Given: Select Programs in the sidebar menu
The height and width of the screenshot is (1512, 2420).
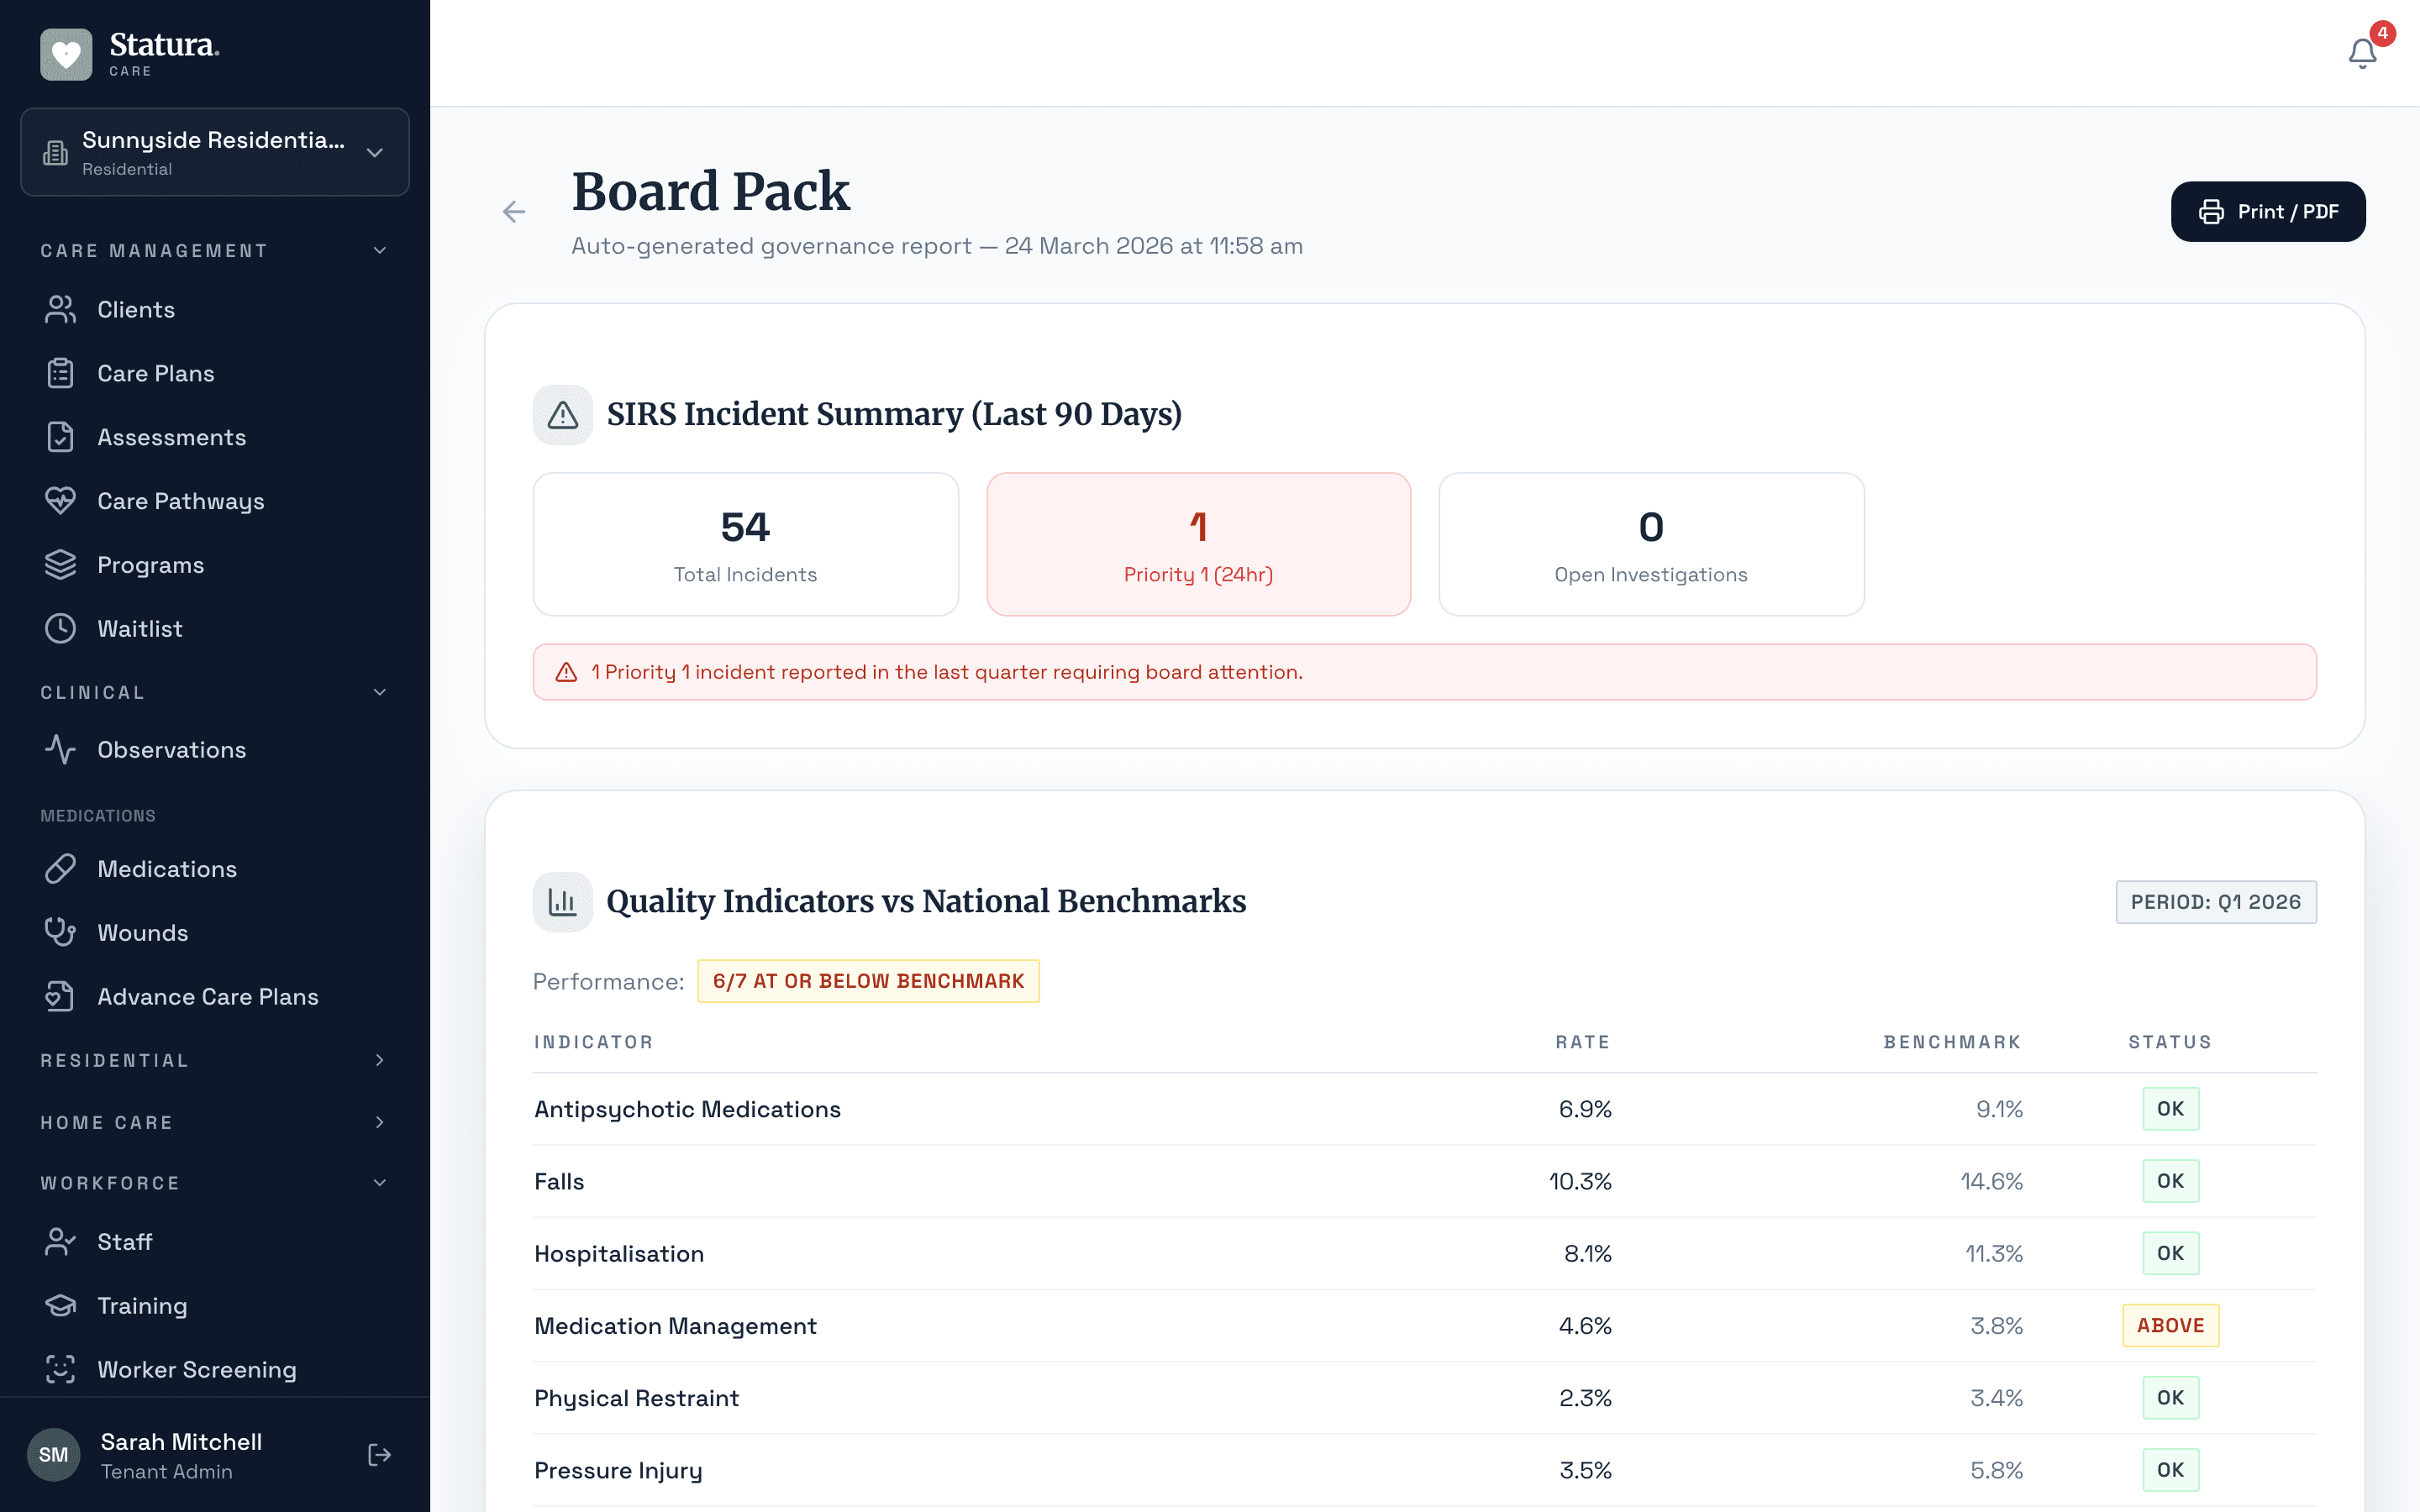Looking at the screenshot, I should (x=151, y=564).
